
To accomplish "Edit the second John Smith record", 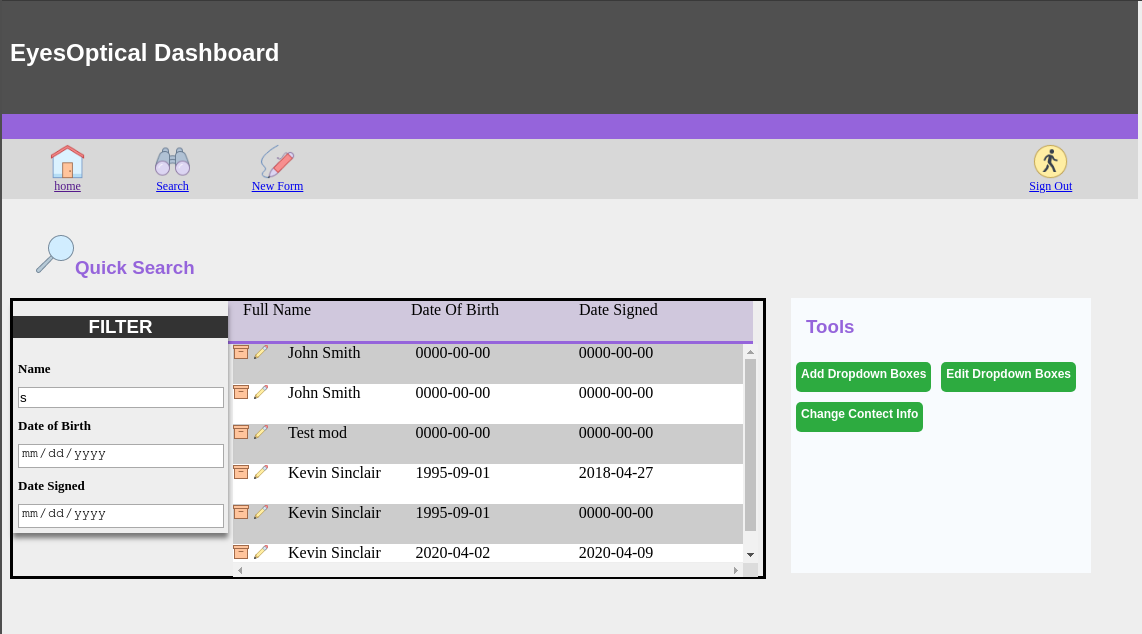I will click(x=261, y=392).
